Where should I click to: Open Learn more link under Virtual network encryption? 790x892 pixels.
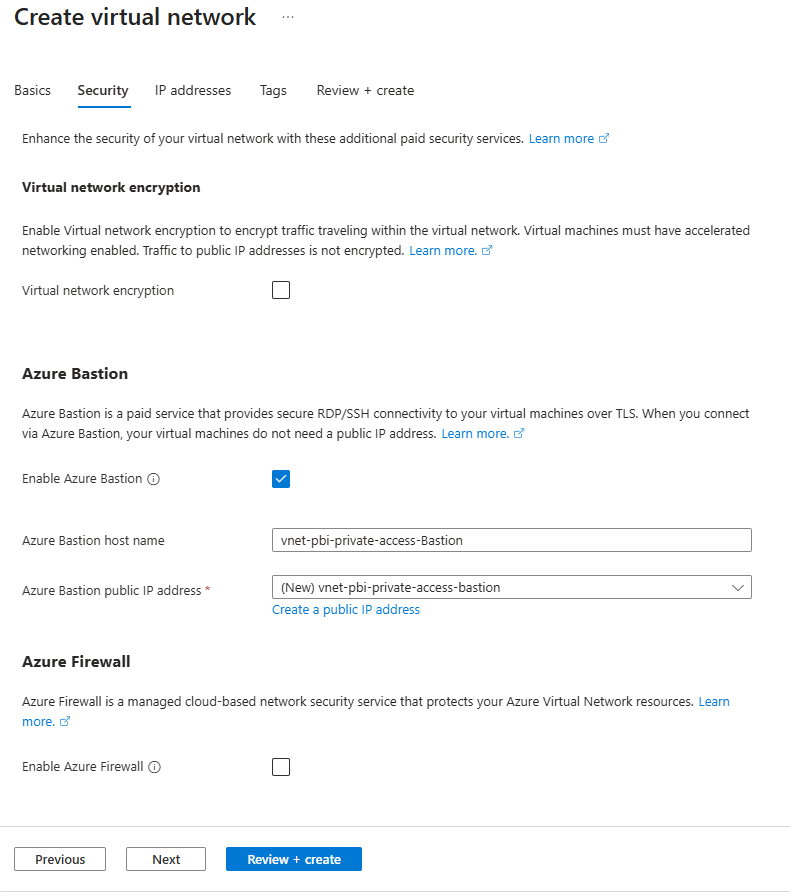click(x=443, y=251)
